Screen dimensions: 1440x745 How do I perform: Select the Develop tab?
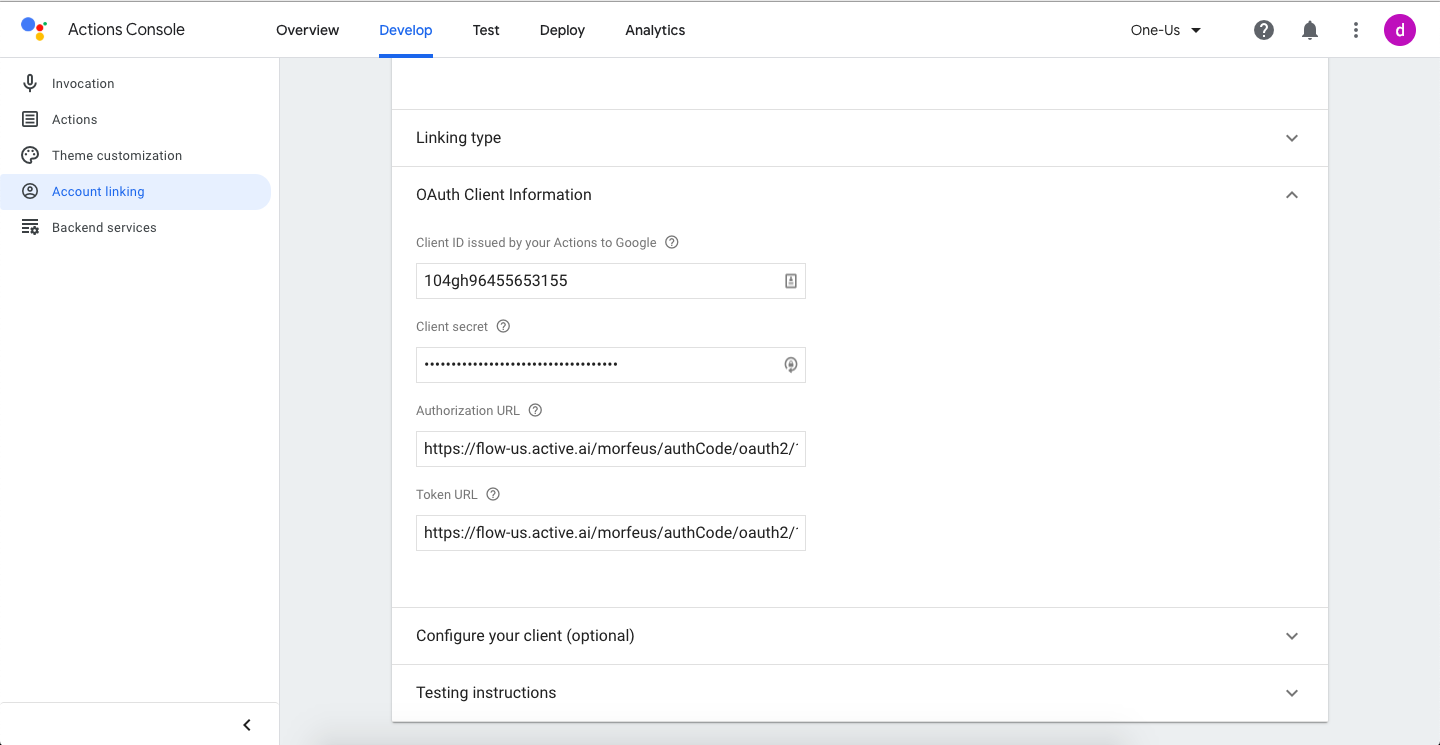(x=406, y=30)
